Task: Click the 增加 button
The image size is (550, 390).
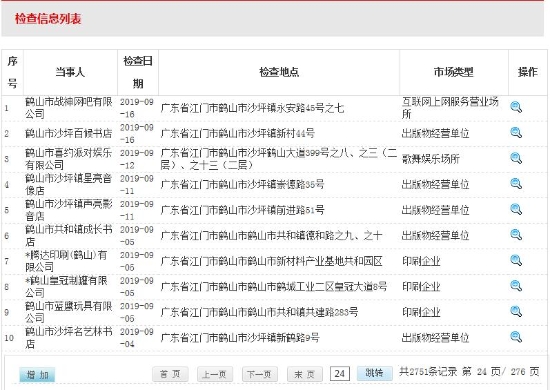Action: 37,375
